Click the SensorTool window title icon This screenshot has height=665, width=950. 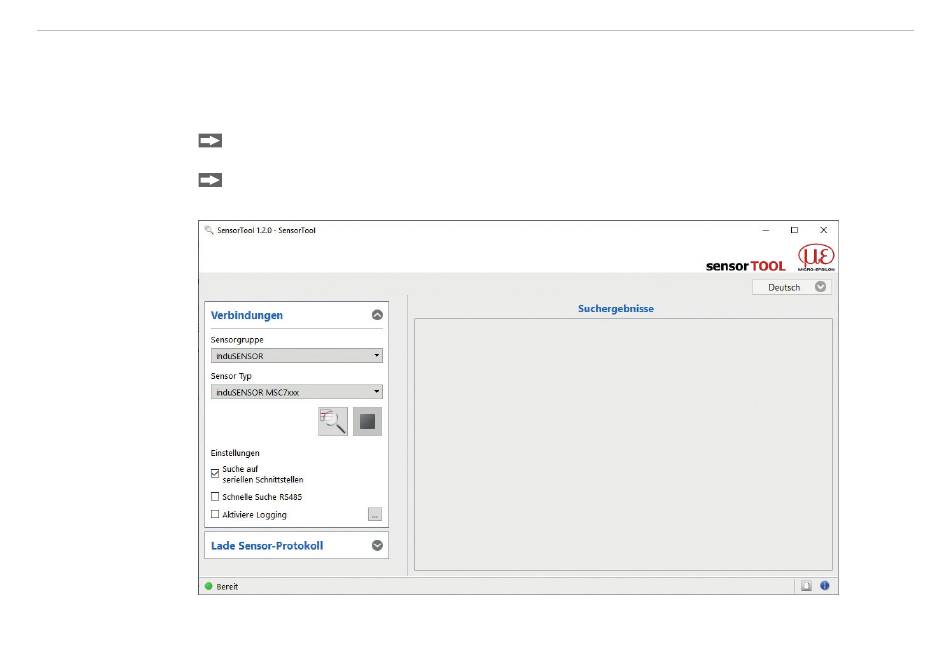[x=209, y=230]
